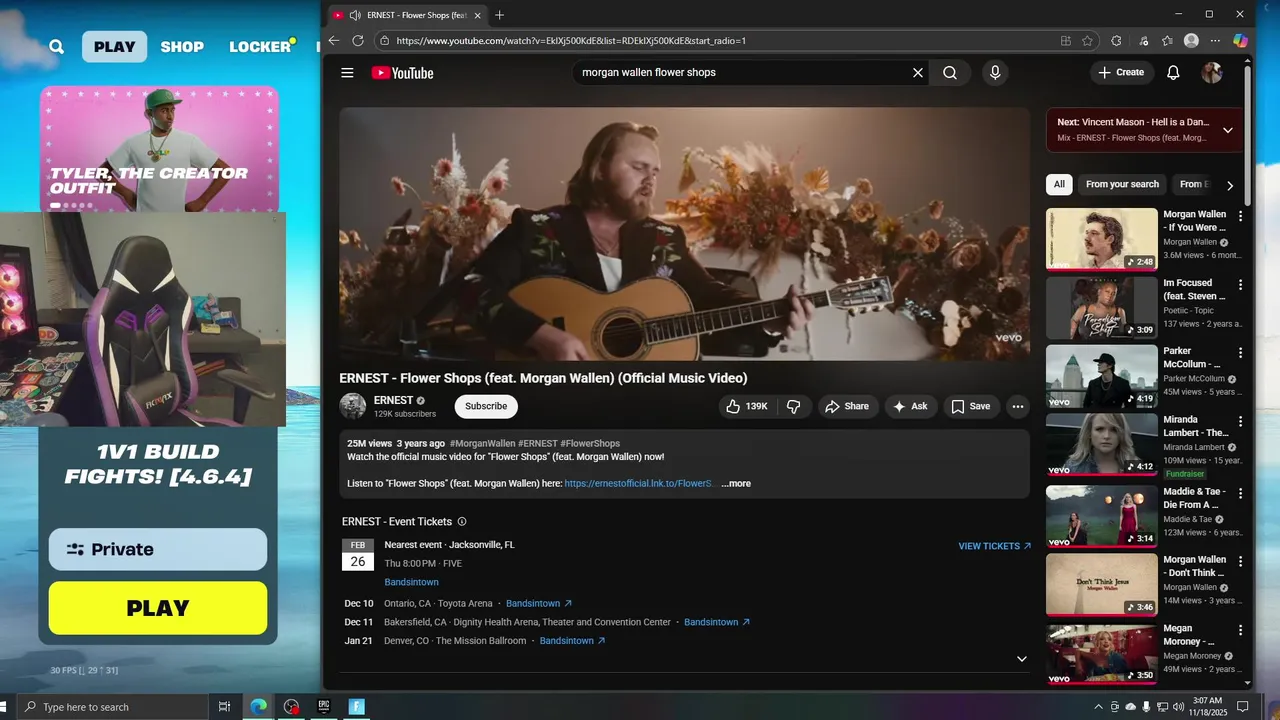Select the From your search chip
This screenshot has width=1280, height=720.
pyautogui.click(x=1122, y=184)
